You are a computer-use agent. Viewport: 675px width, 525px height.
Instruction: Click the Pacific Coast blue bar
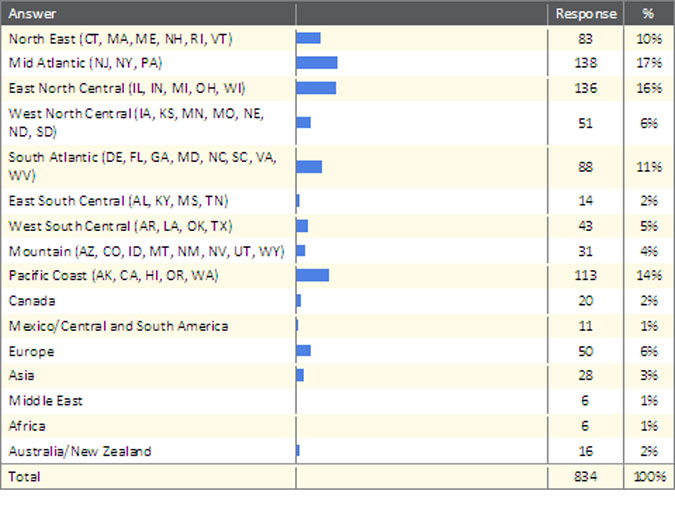(313, 275)
